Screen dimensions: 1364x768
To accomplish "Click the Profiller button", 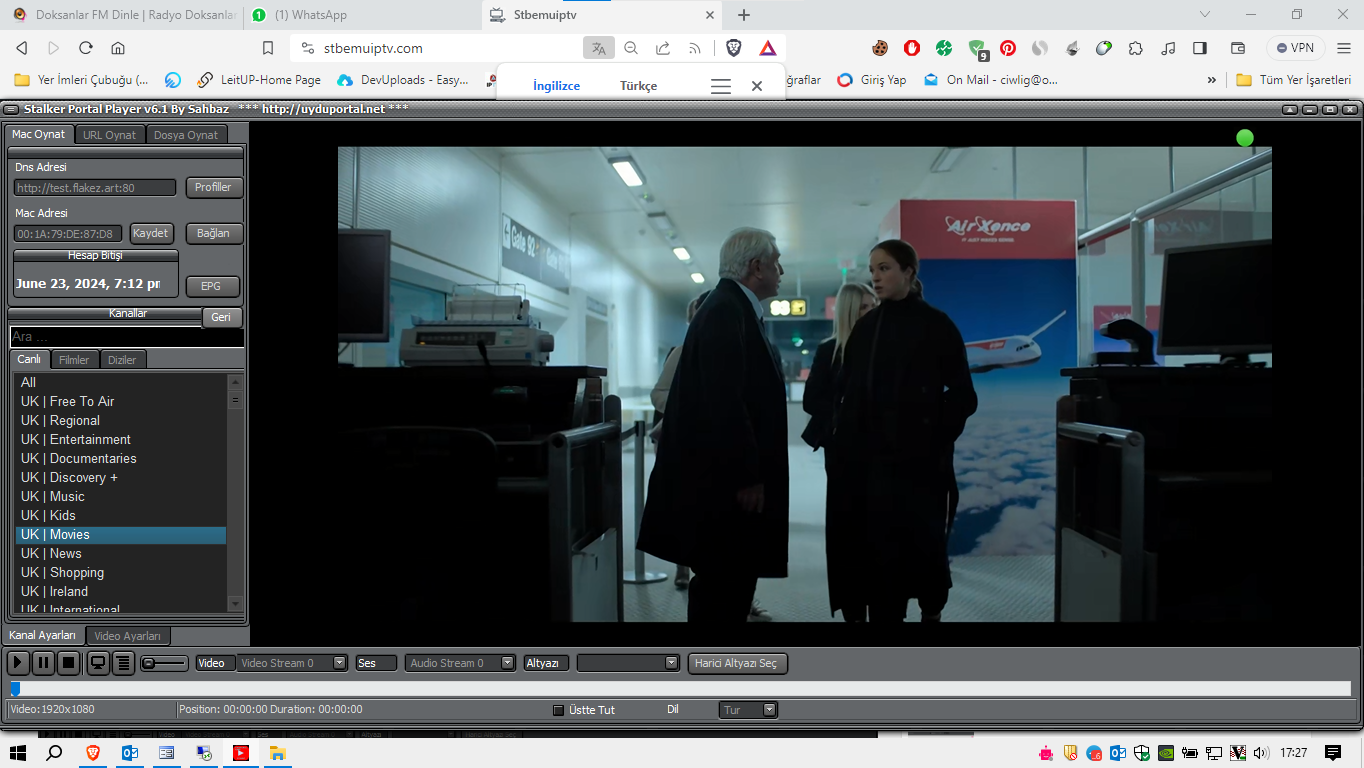I will [213, 187].
